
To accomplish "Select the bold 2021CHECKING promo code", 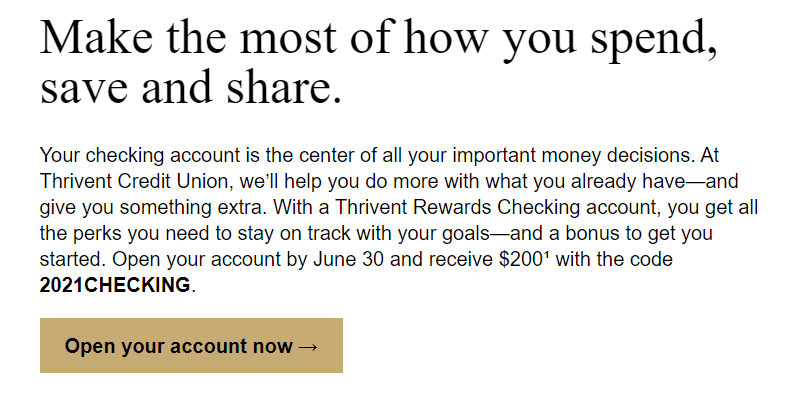I will [115, 285].
